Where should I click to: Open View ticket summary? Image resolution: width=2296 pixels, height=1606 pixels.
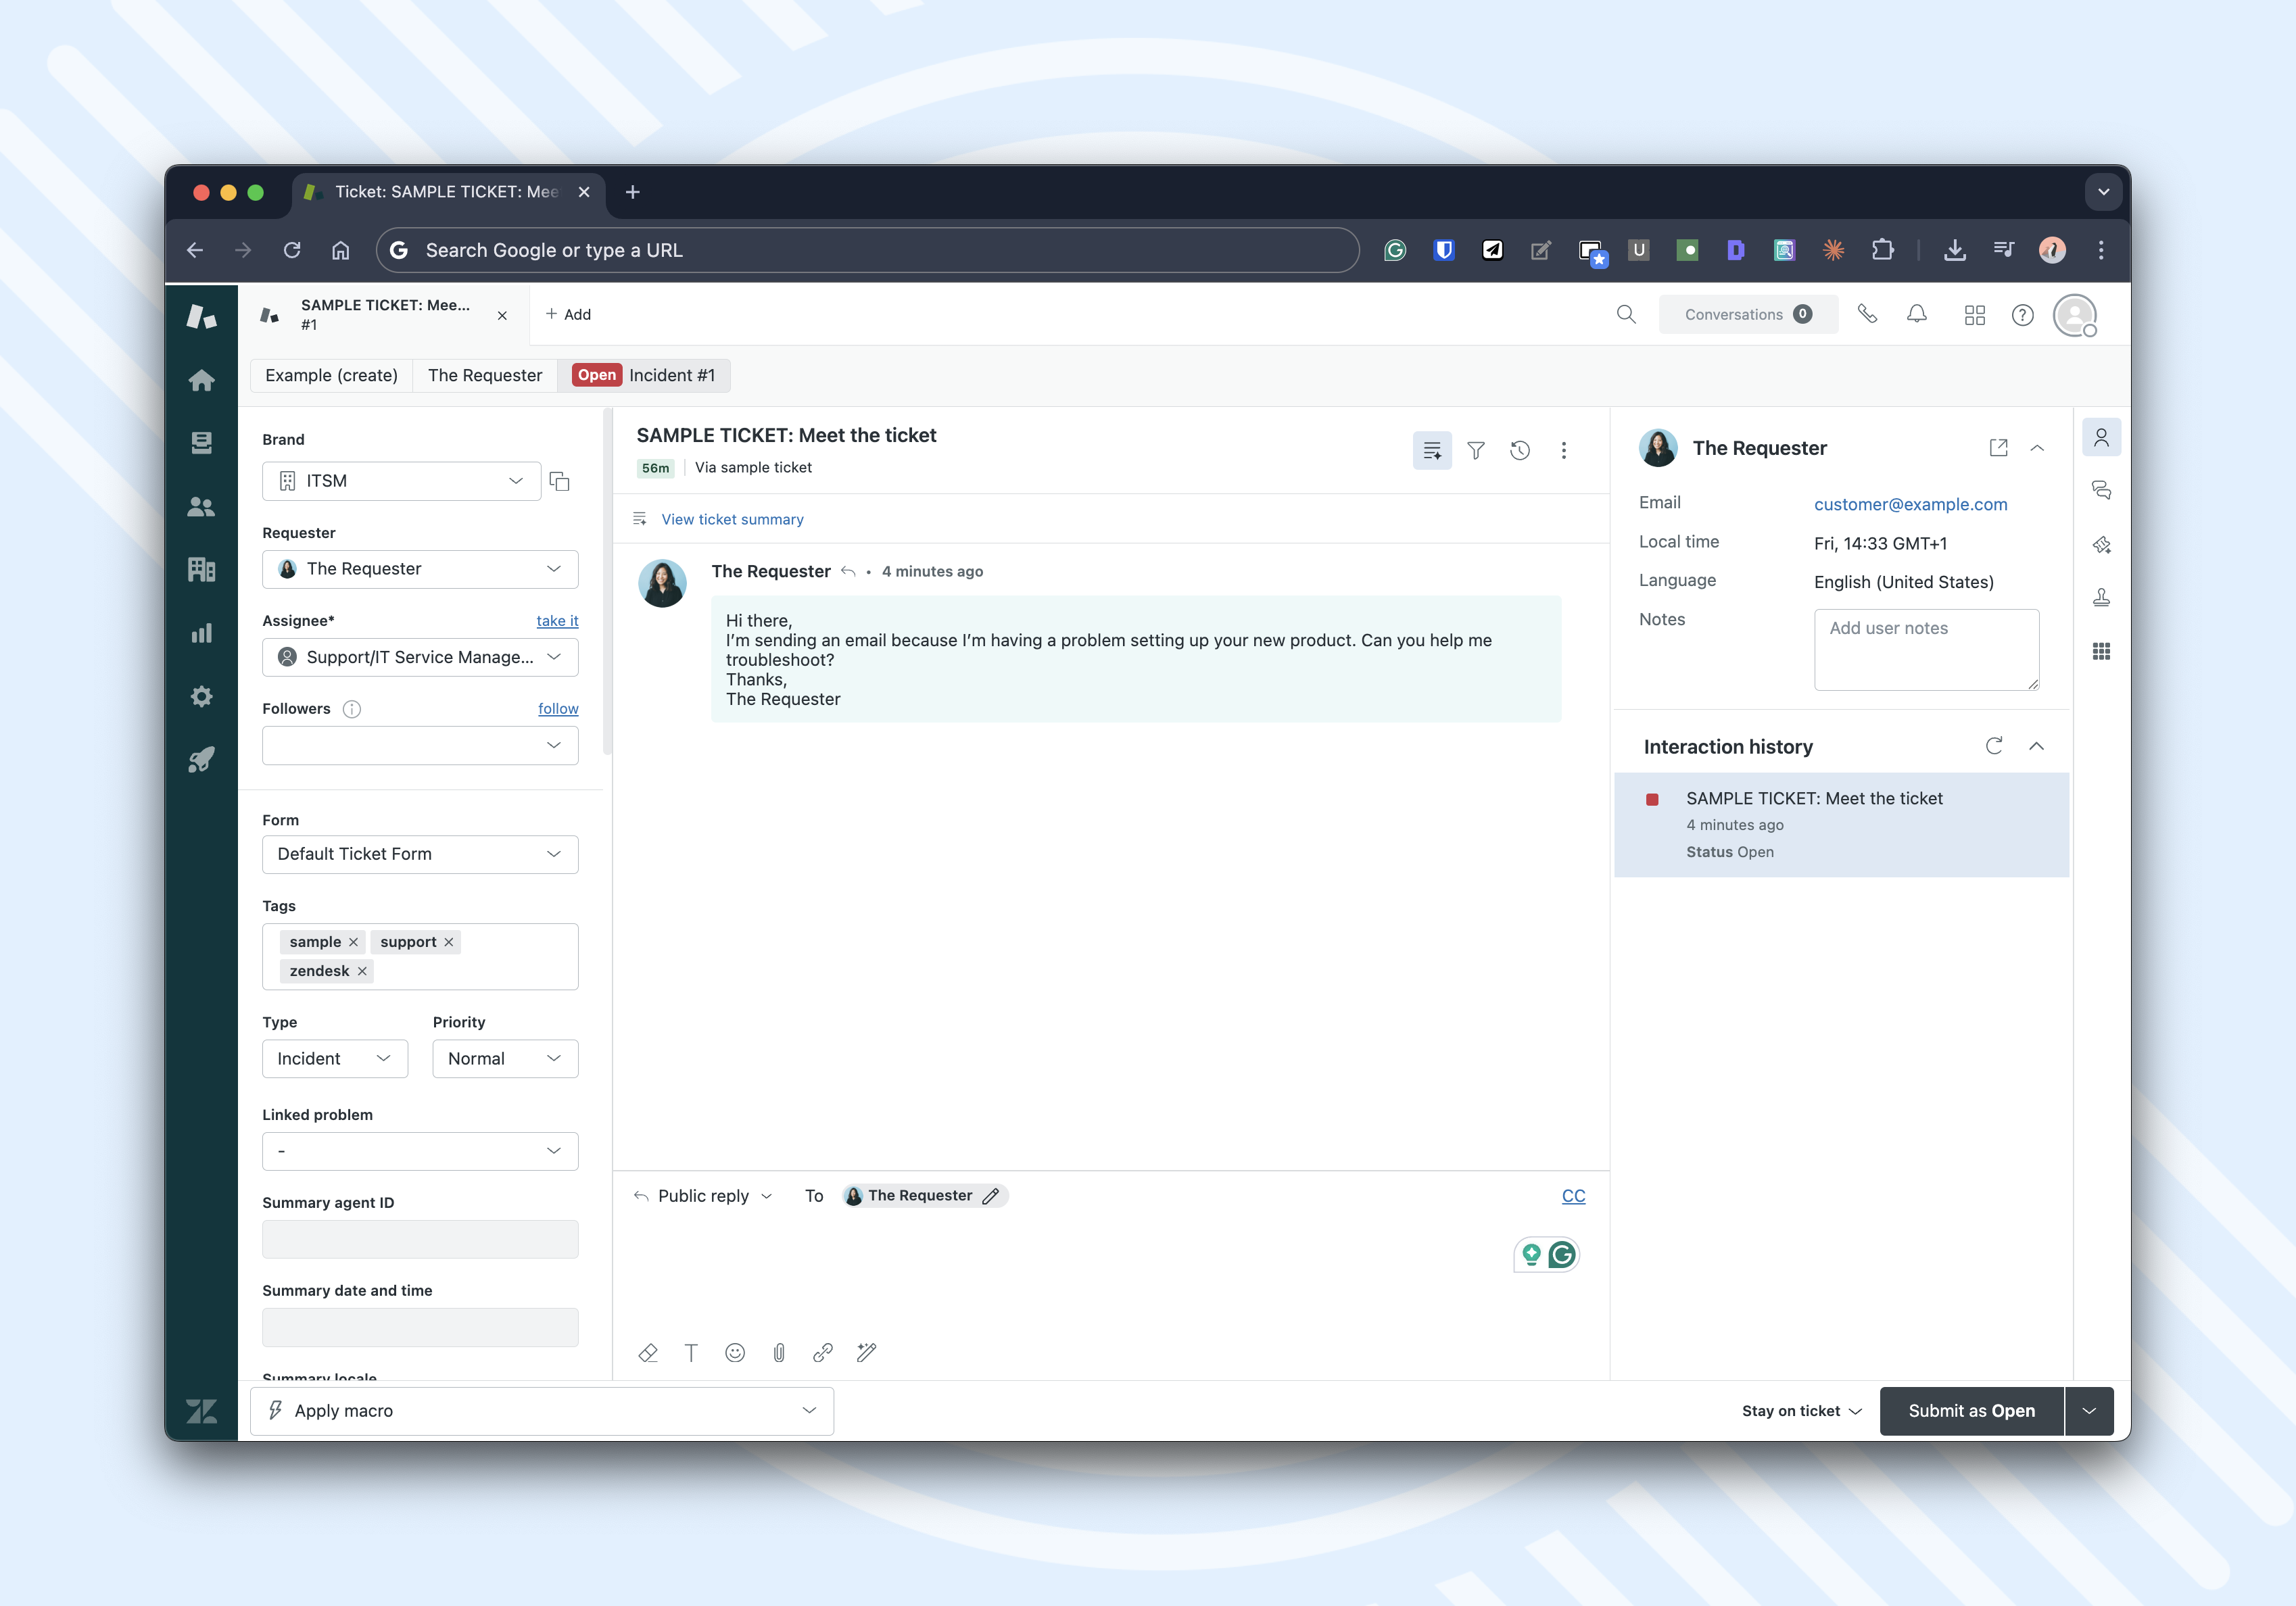pyautogui.click(x=732, y=519)
